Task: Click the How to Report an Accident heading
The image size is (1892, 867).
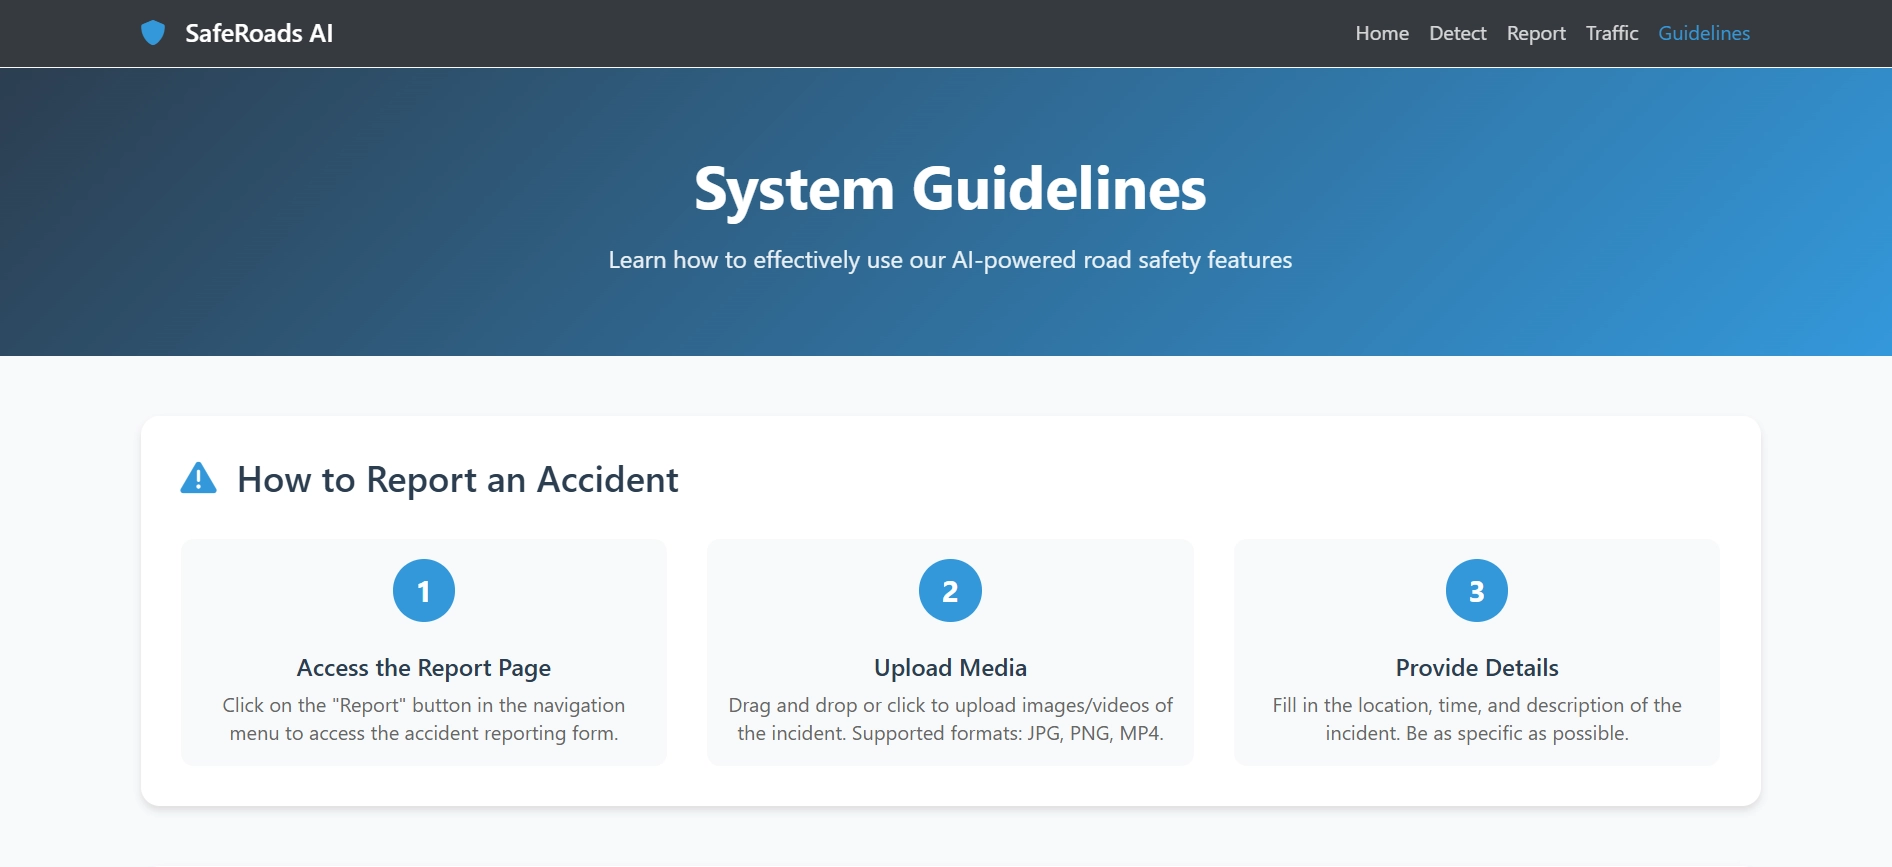Action: click(x=458, y=480)
